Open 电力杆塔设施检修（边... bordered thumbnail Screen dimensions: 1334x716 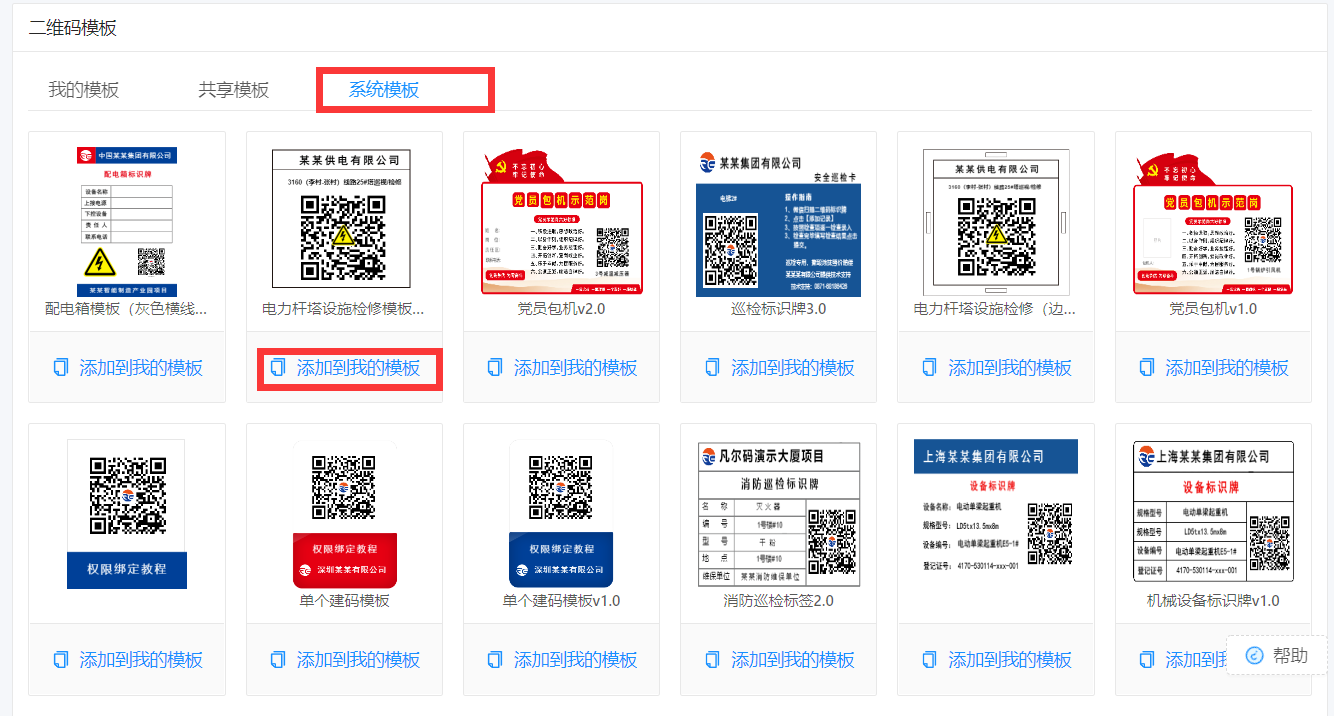995,220
